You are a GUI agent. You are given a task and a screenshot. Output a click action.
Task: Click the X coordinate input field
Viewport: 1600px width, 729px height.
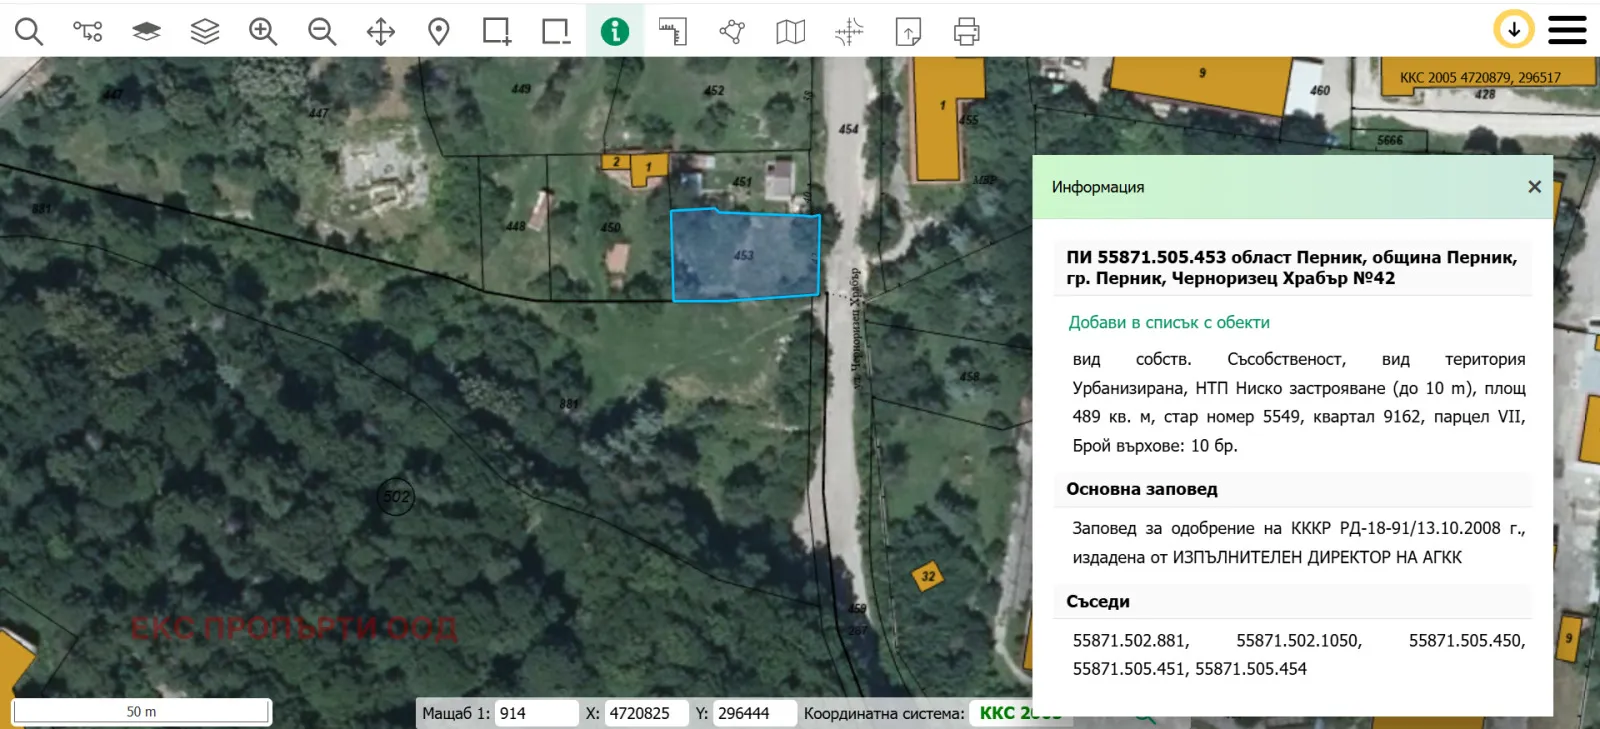[647, 713]
